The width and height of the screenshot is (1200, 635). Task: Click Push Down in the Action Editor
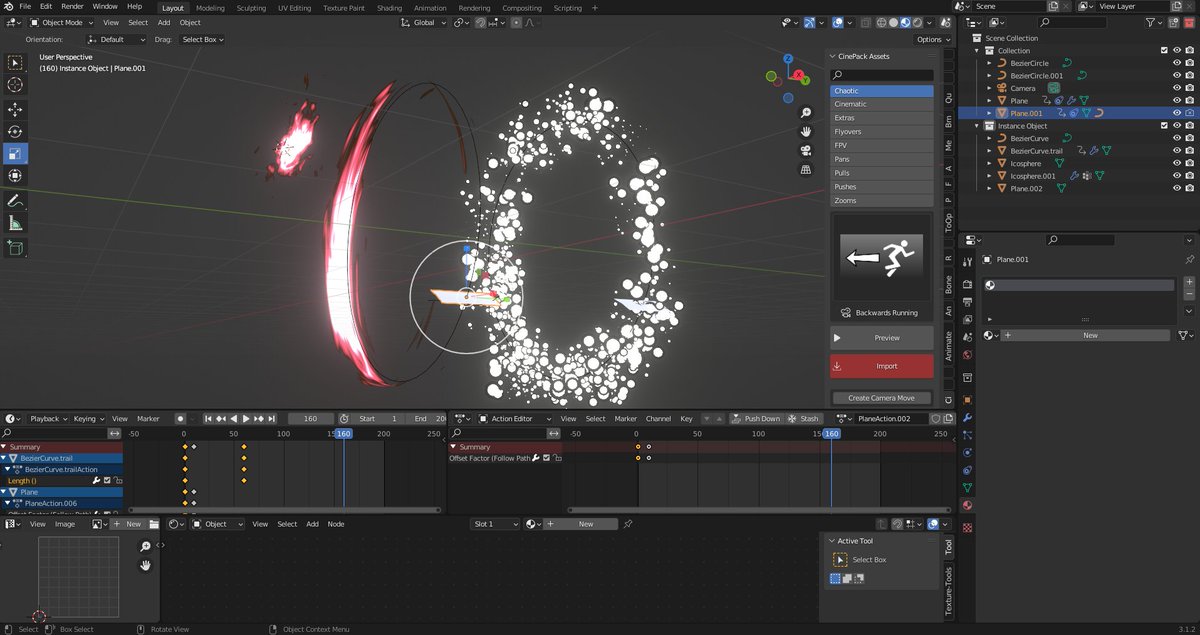755,418
